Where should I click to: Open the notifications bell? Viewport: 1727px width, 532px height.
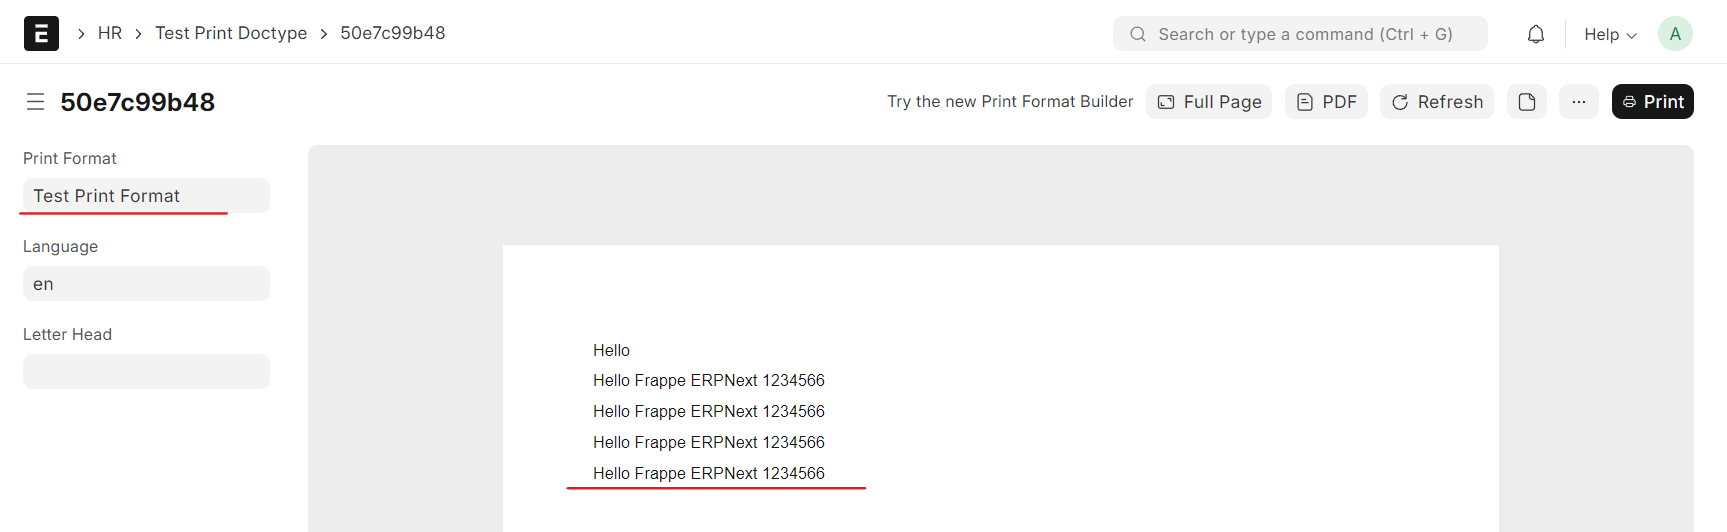(x=1535, y=34)
